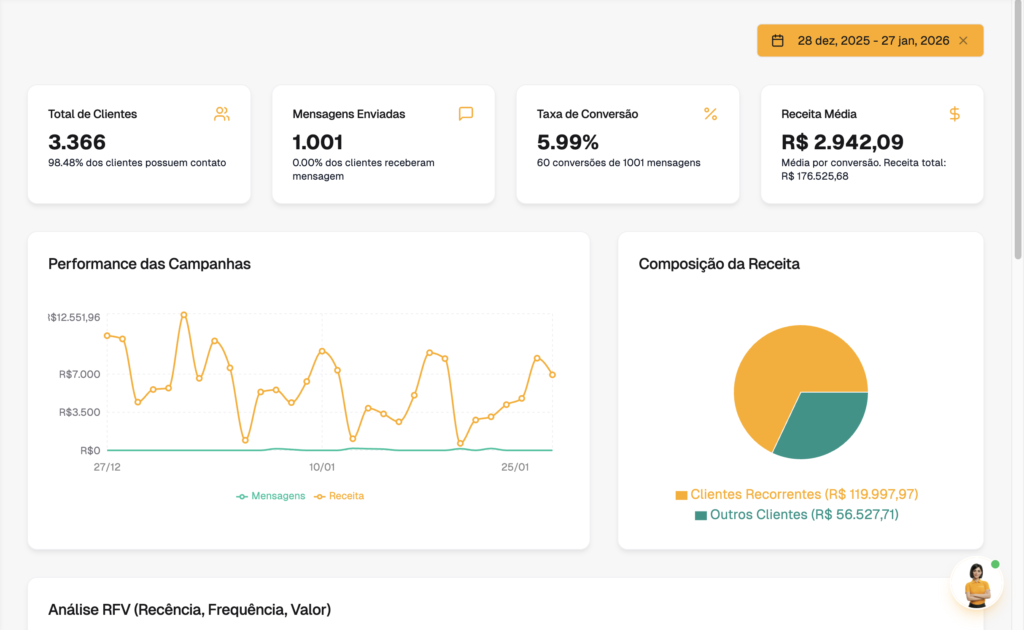Toggle Clientes Recorrentes in pie legend
This screenshot has width=1024, height=630.
[x=797, y=494]
